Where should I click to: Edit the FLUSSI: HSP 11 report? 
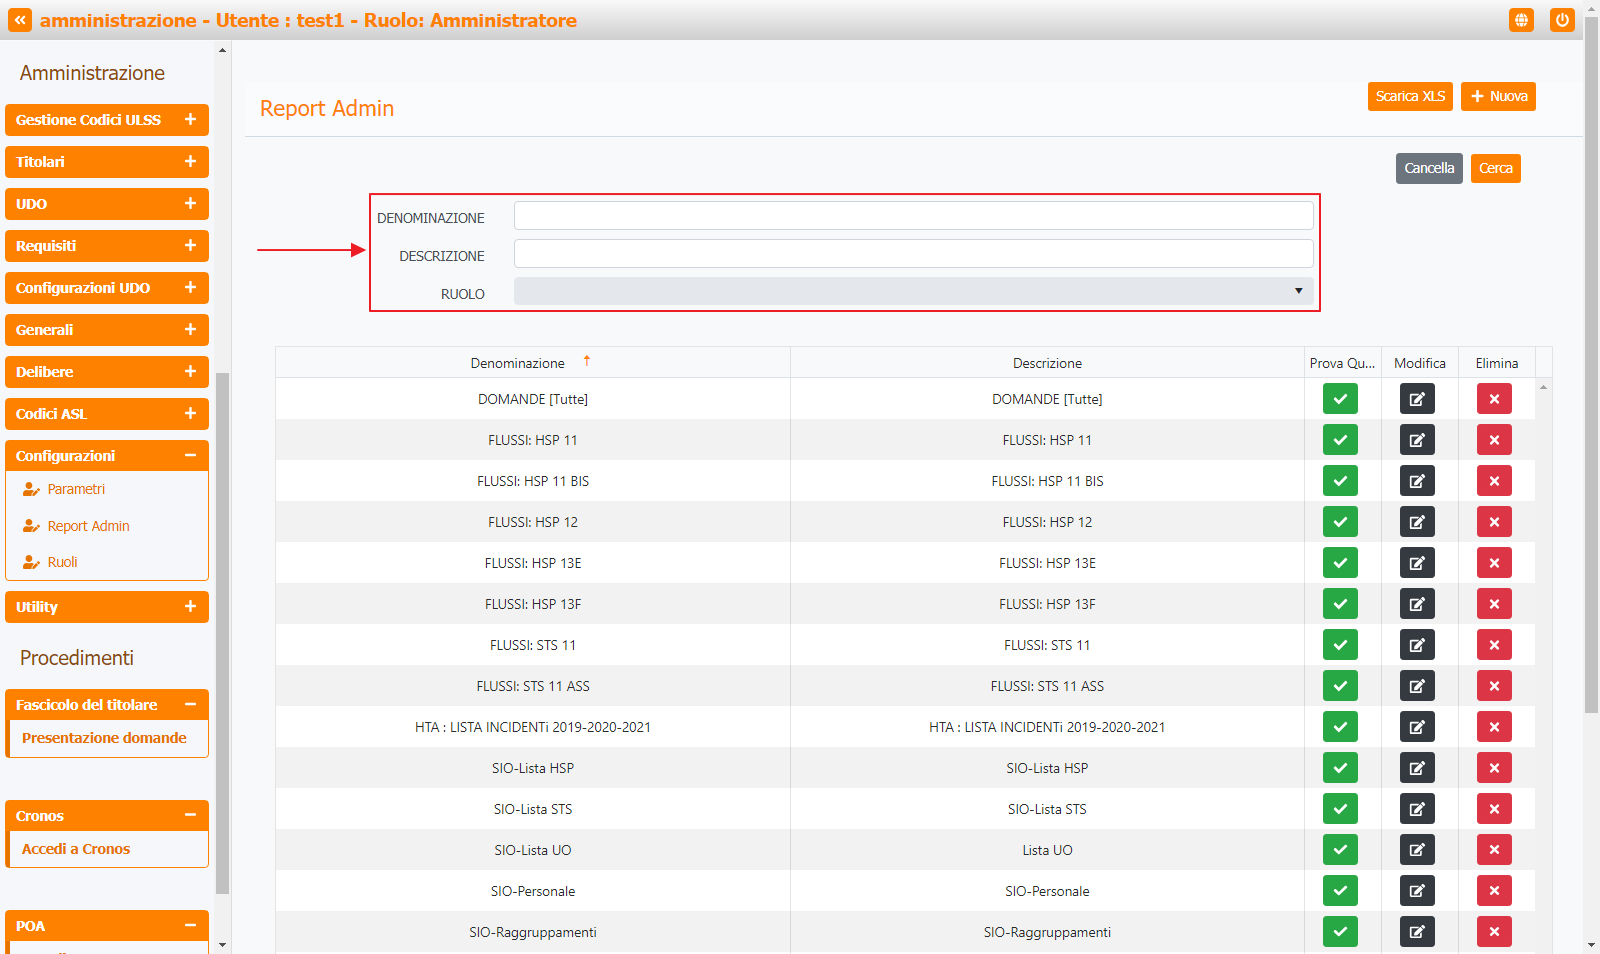pyautogui.click(x=1417, y=440)
